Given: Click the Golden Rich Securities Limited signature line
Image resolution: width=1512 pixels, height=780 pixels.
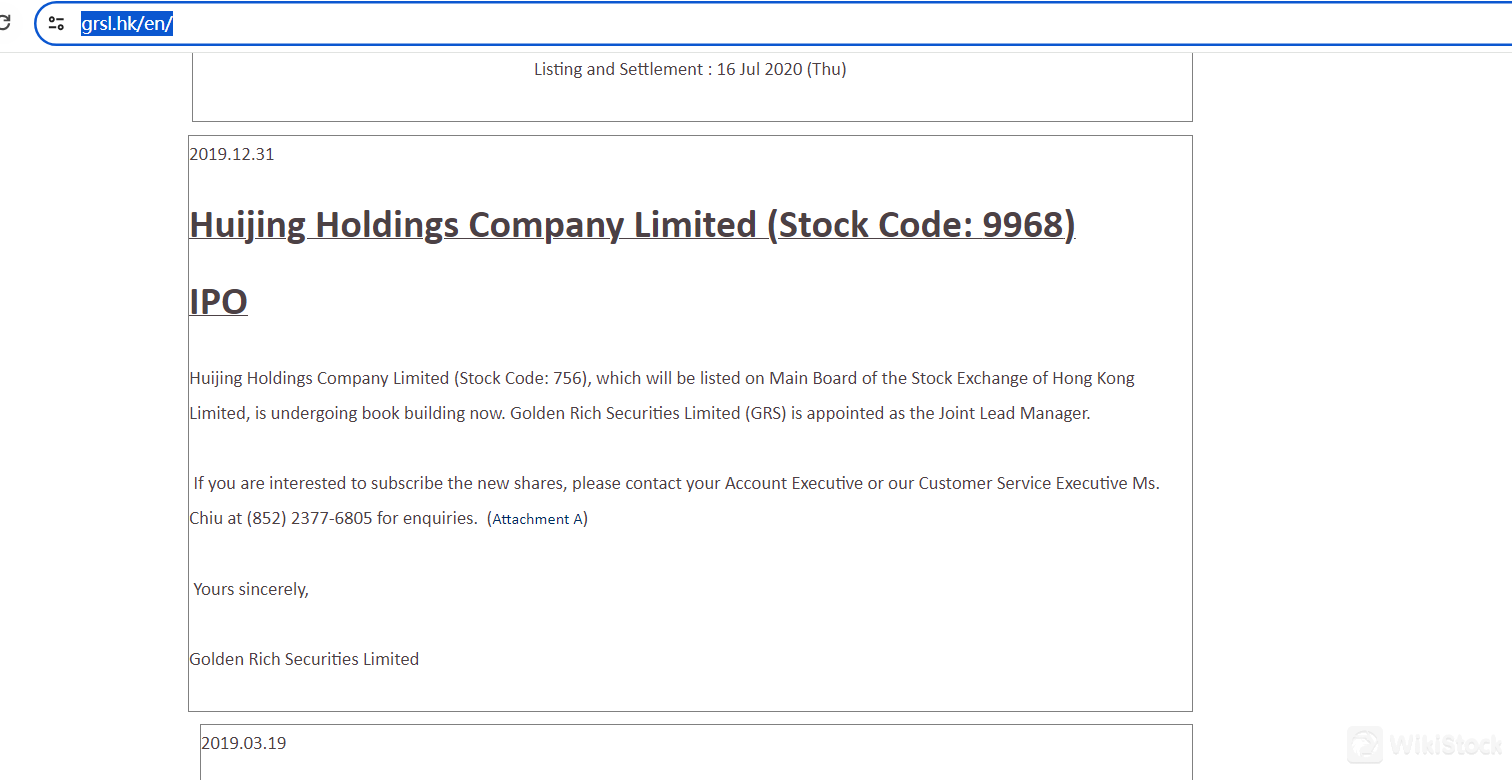Looking at the screenshot, I should [x=304, y=659].
